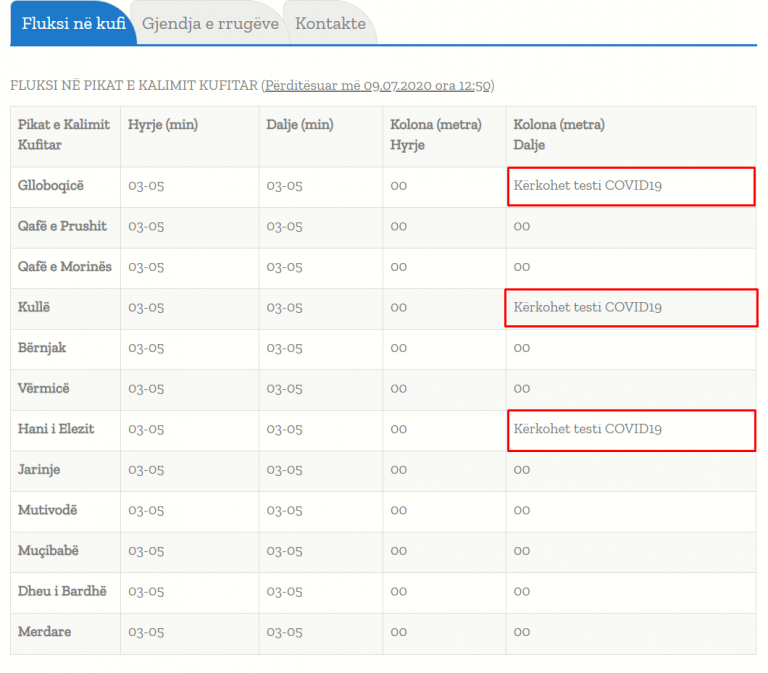768x673 pixels.
Task: Click the Përditësuar më 09.07.2020 timestamp link
Action: pos(377,86)
